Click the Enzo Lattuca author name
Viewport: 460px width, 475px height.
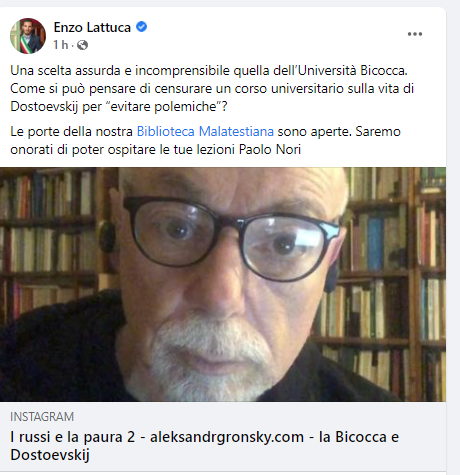tap(92, 27)
